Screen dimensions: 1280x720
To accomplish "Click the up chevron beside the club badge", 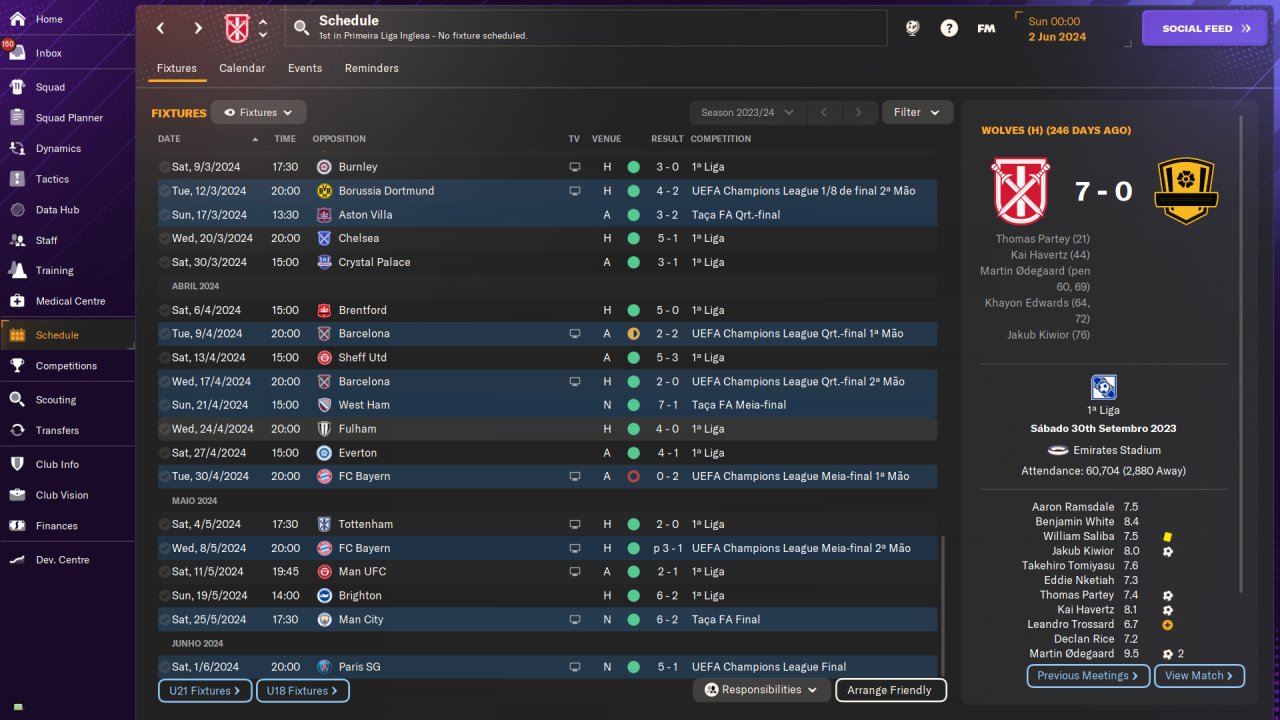I will tap(263, 22).
